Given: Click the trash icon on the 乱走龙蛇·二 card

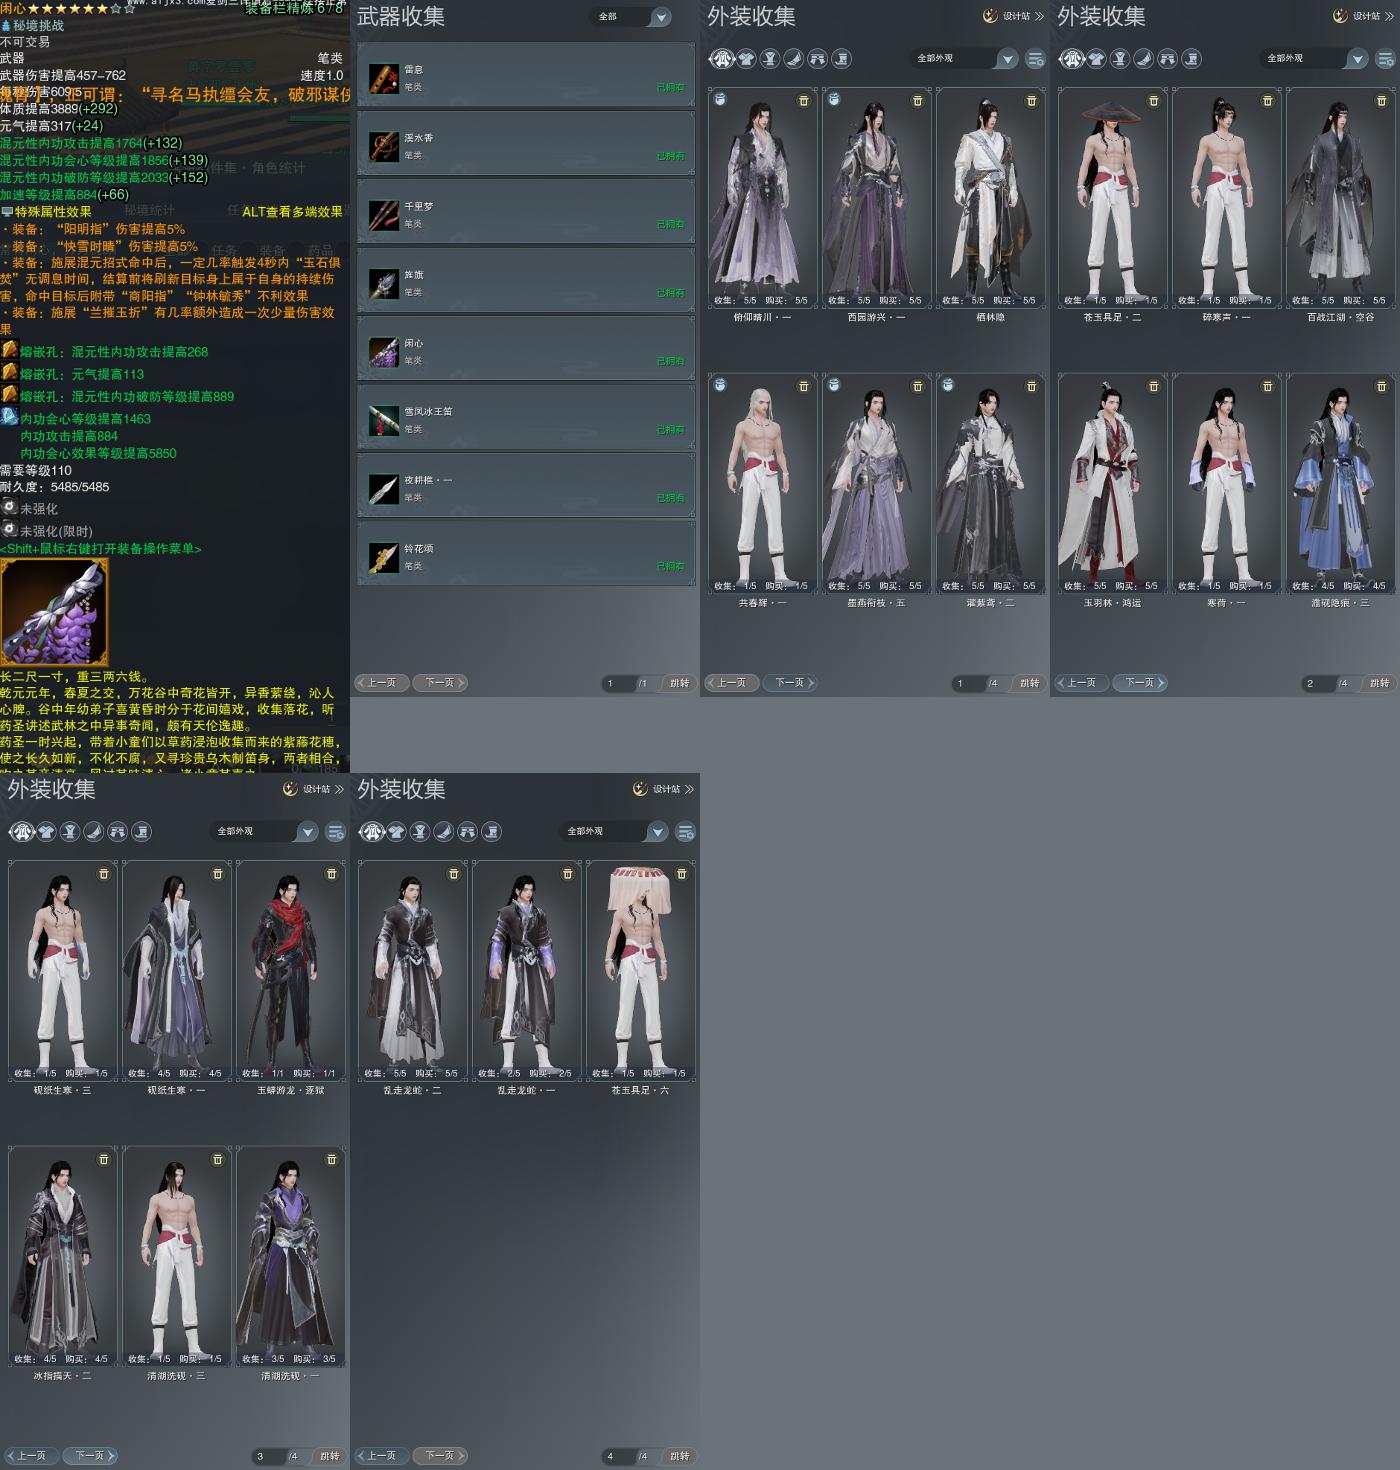Looking at the screenshot, I should coord(454,874).
